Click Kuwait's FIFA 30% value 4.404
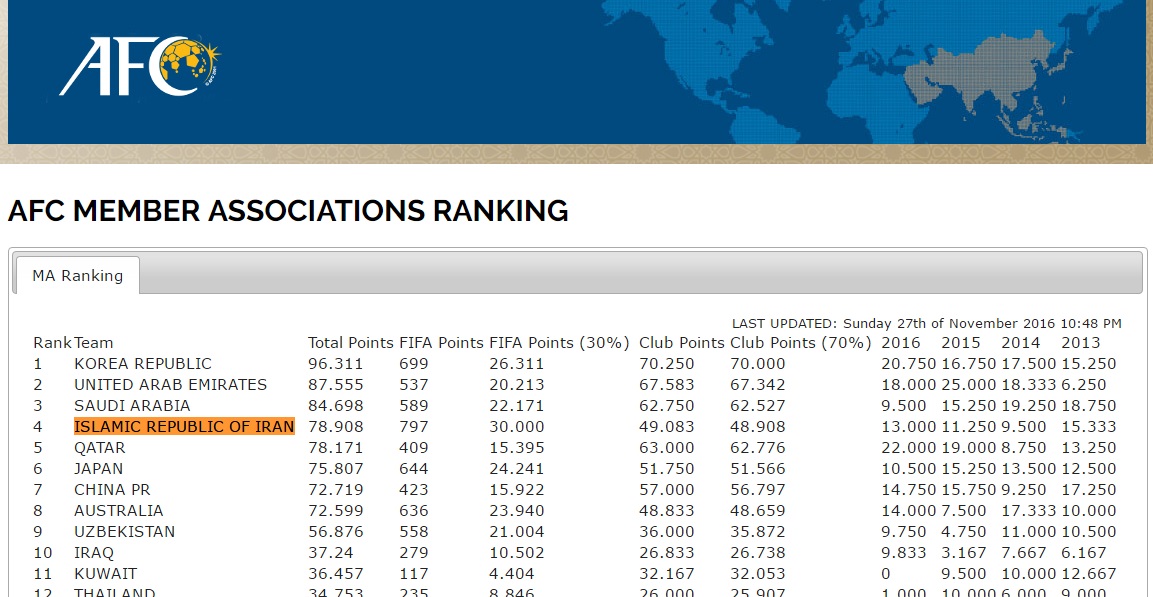The width and height of the screenshot is (1153, 597). coord(512,573)
